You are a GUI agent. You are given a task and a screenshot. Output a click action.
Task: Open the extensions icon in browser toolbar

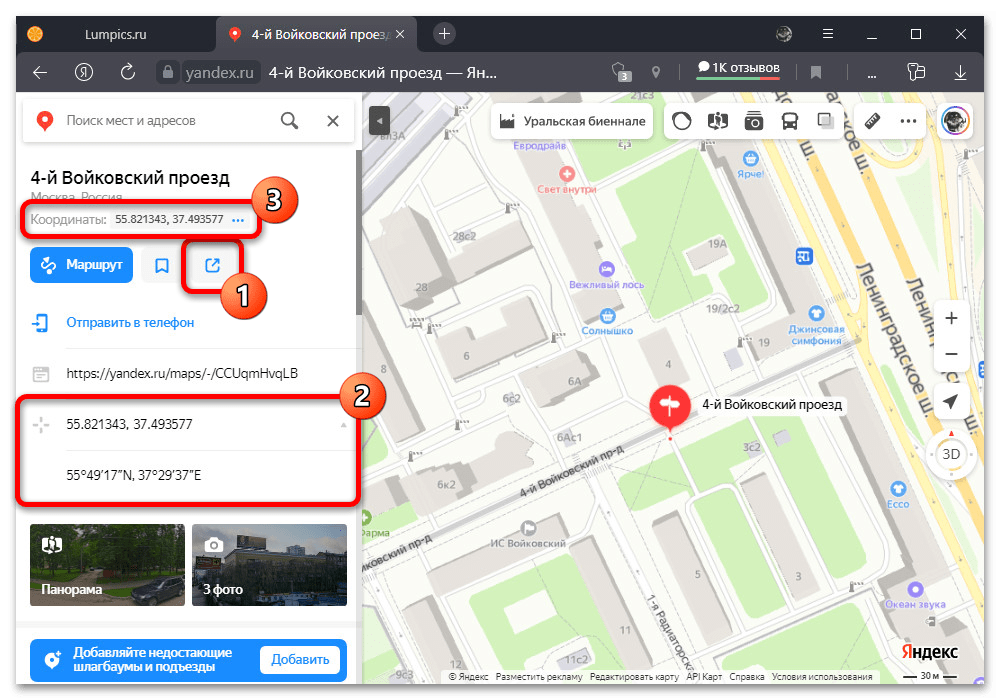coord(916,72)
